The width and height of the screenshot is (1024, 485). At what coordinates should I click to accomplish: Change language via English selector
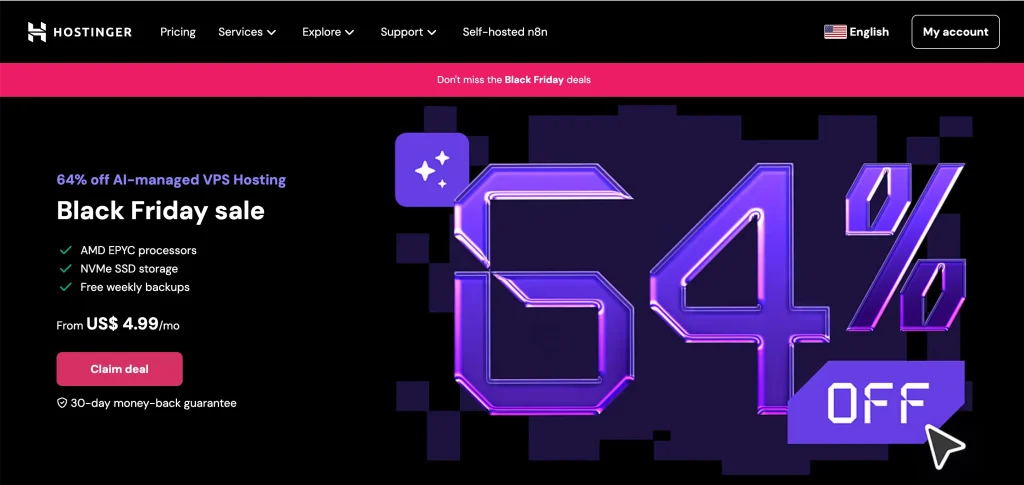click(868, 32)
